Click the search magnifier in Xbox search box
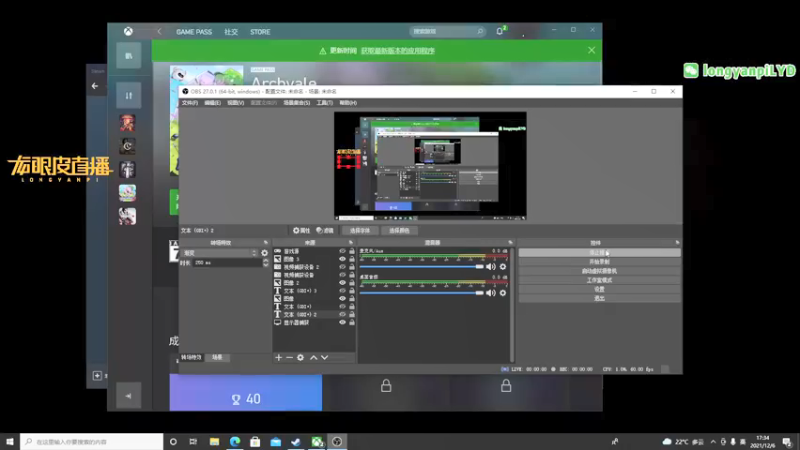Viewport: 800px width, 450px height. (480, 31)
